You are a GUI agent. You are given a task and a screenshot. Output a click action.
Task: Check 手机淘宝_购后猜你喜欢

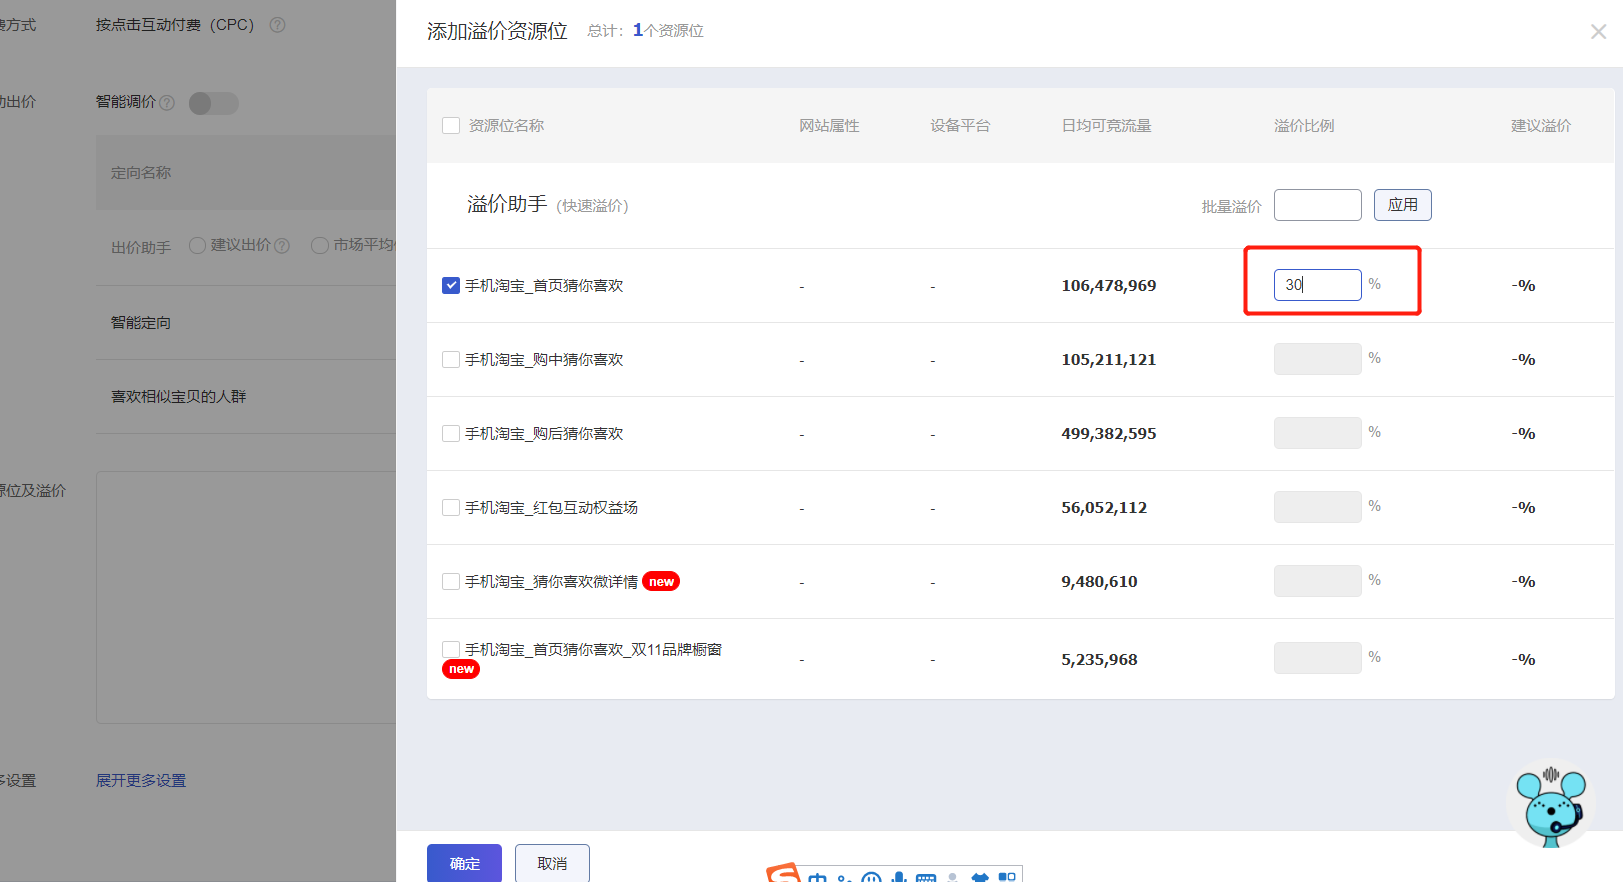(x=451, y=433)
